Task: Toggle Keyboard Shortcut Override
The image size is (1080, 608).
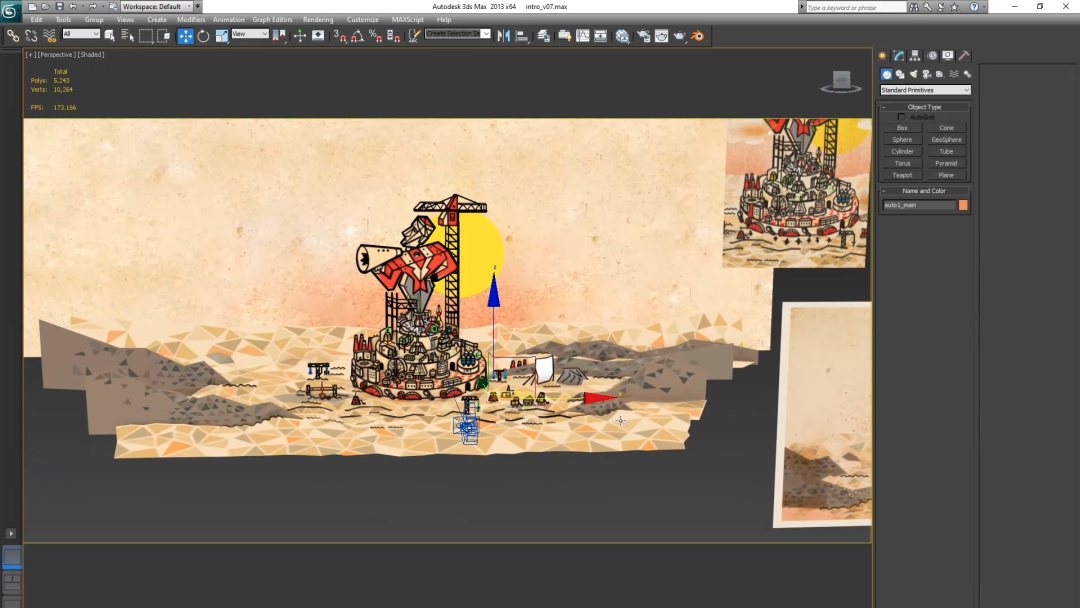Action: pyautogui.click(x=318, y=36)
